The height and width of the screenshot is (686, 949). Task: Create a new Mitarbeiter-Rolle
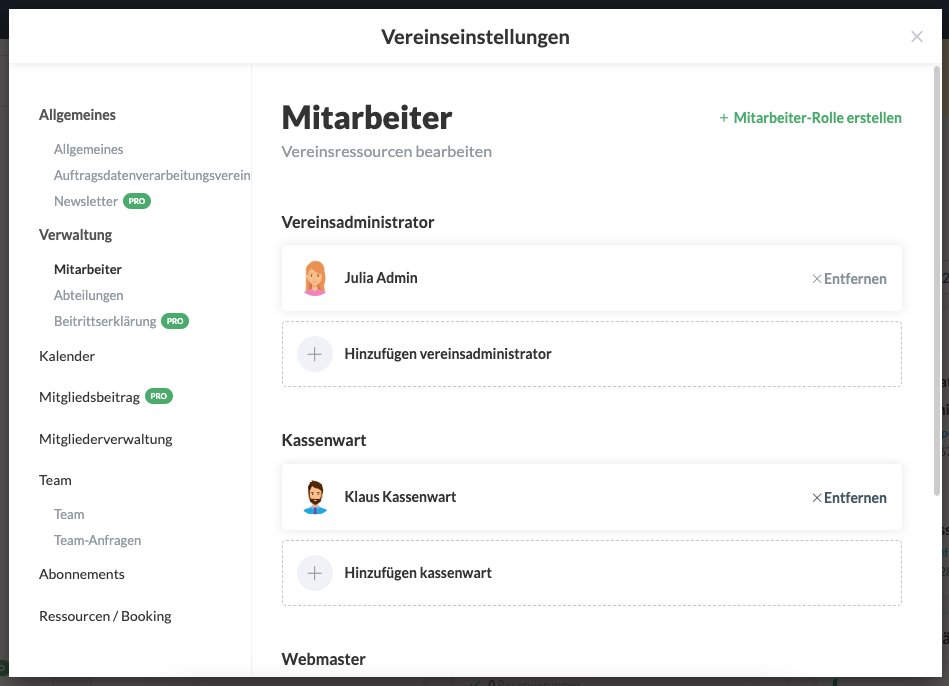[x=810, y=118]
